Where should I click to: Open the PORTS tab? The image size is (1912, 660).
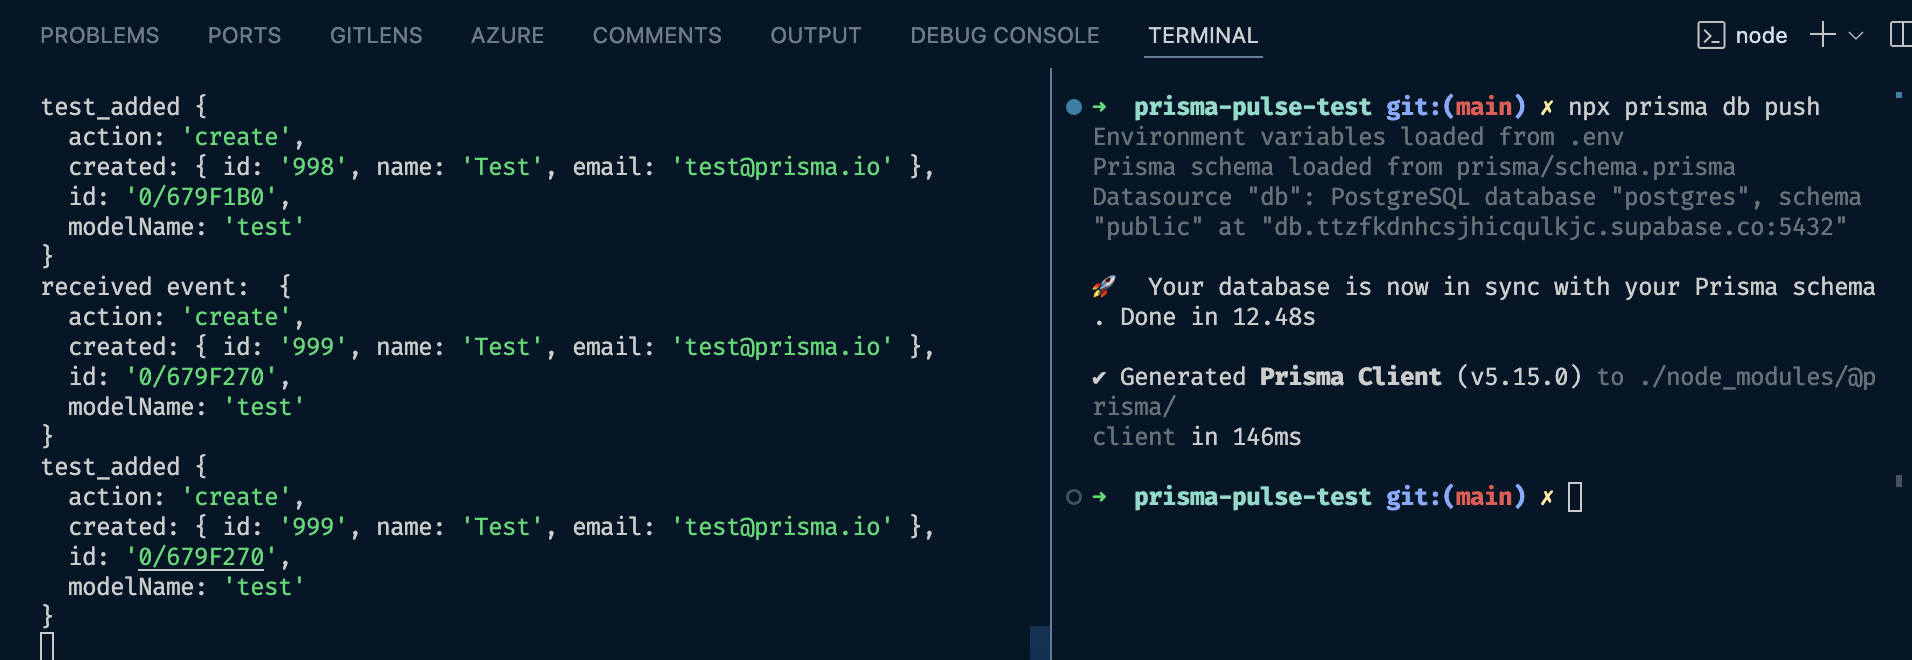click(244, 36)
